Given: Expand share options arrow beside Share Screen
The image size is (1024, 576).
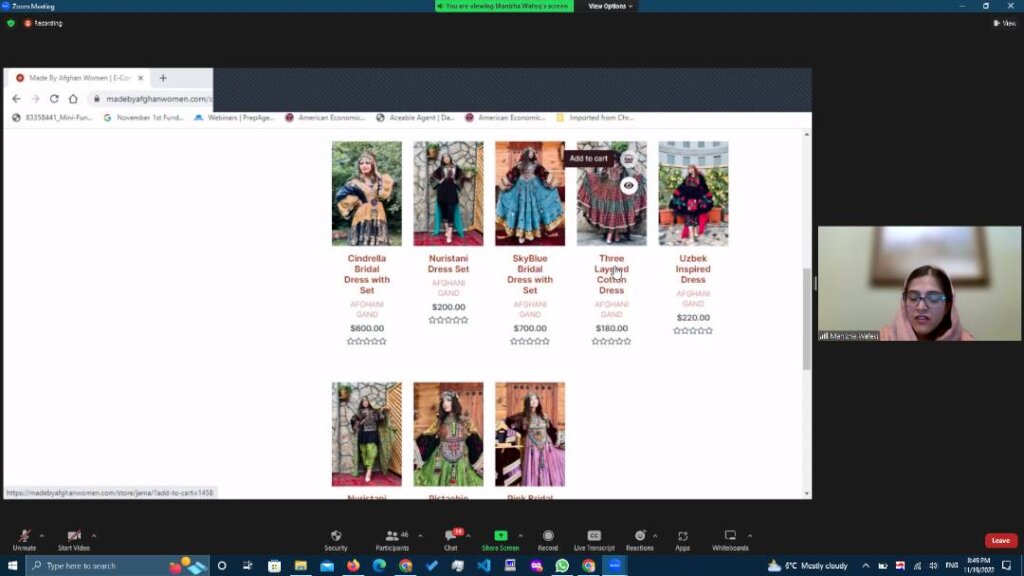Looking at the screenshot, I should (x=520, y=536).
